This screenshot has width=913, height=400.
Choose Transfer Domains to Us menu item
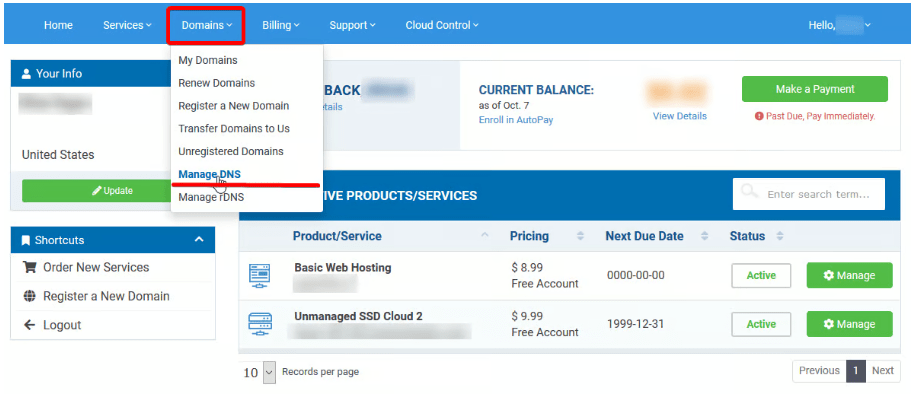point(234,129)
